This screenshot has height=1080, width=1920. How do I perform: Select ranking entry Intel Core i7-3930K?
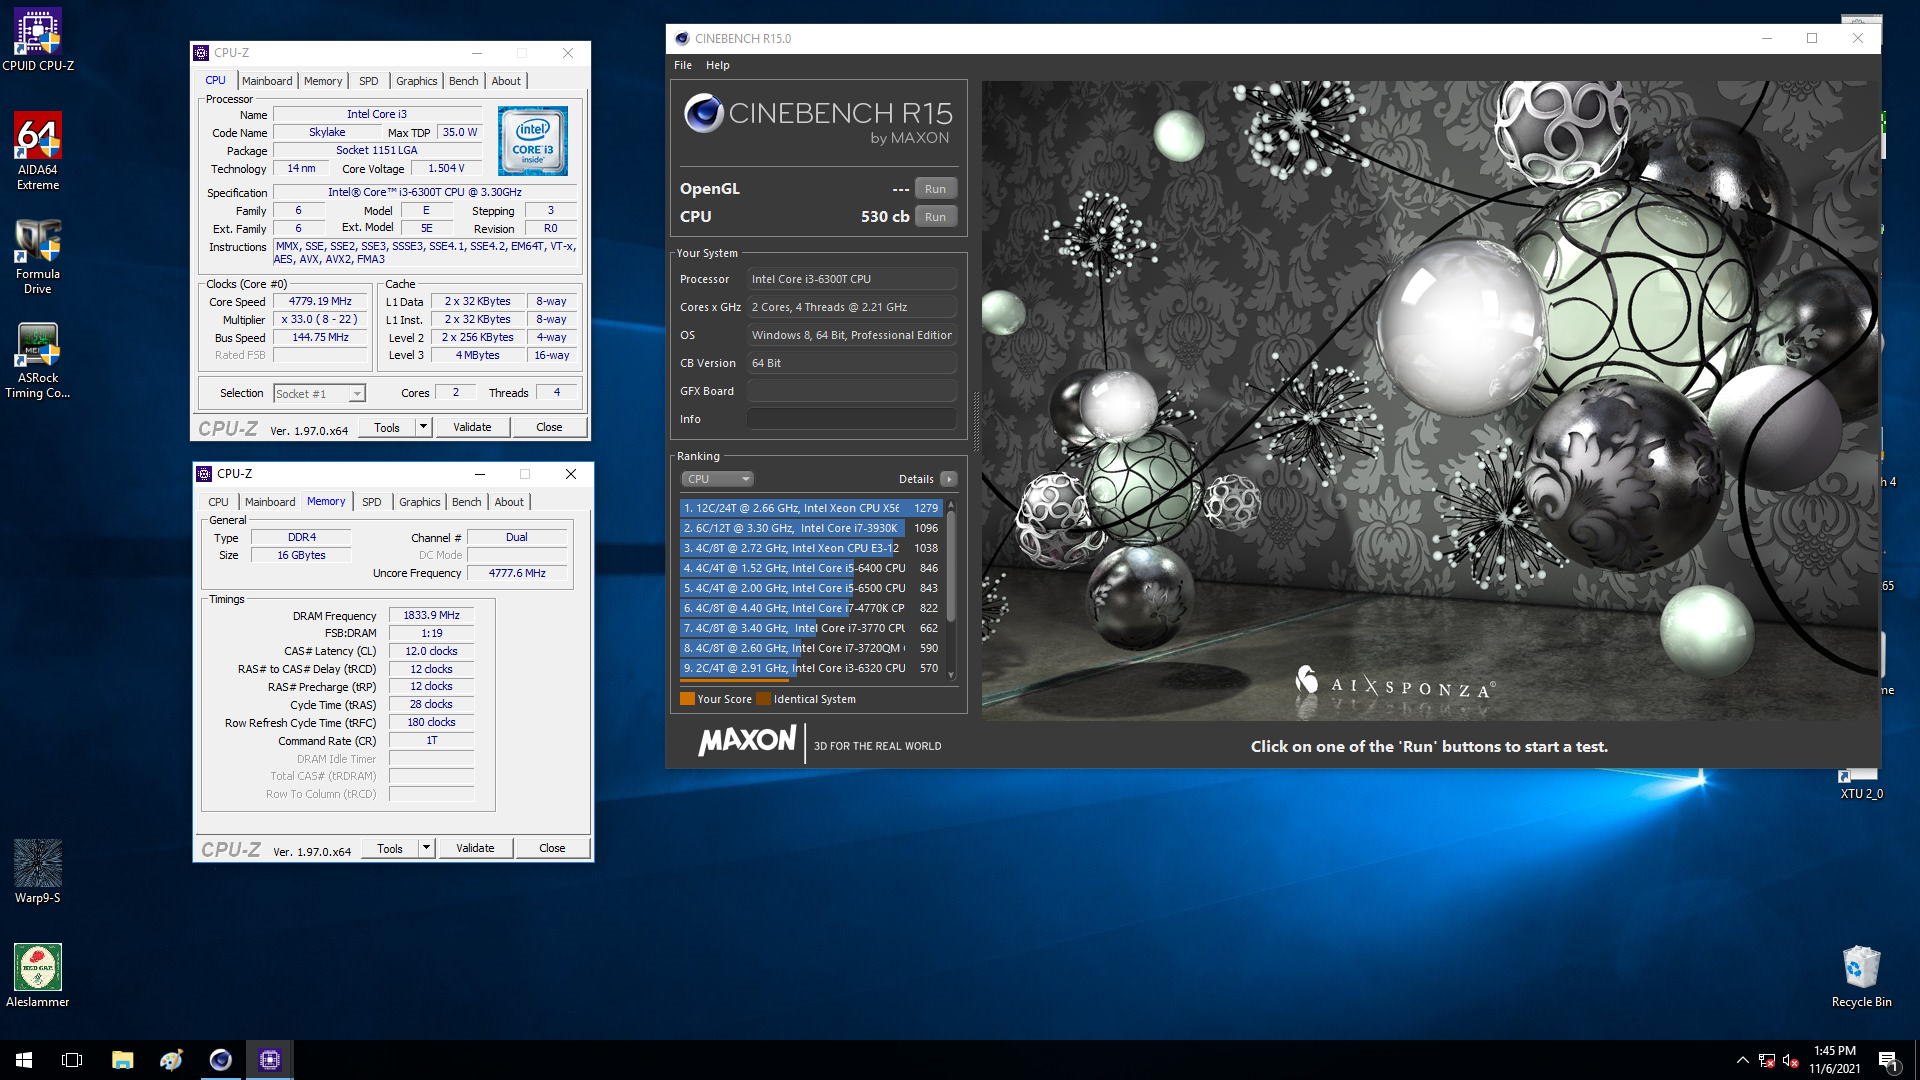tap(811, 528)
